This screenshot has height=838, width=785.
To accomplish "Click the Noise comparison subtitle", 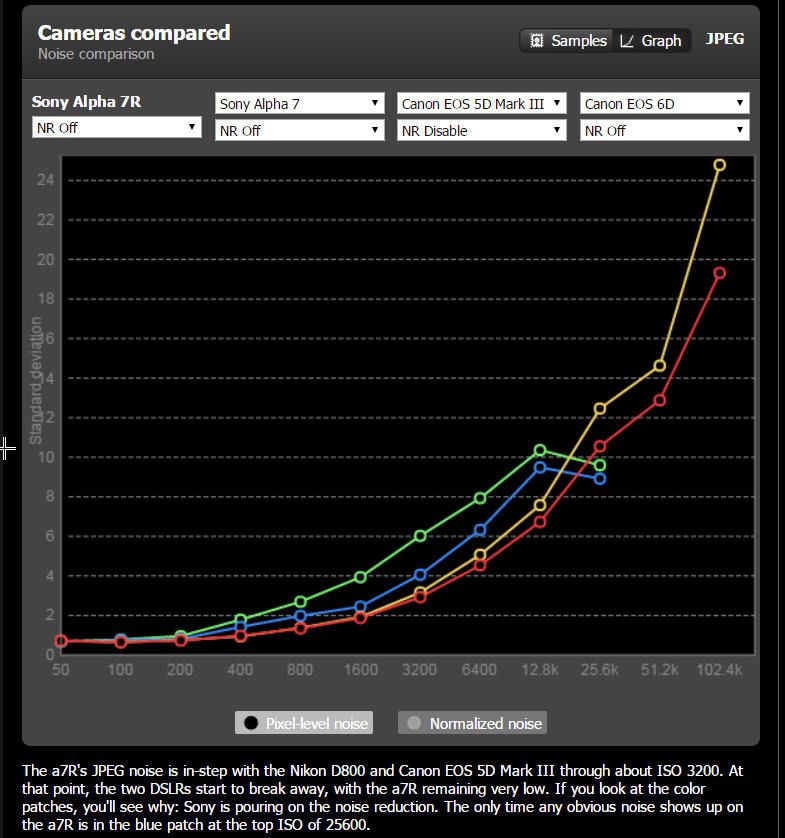I will (x=96, y=54).
